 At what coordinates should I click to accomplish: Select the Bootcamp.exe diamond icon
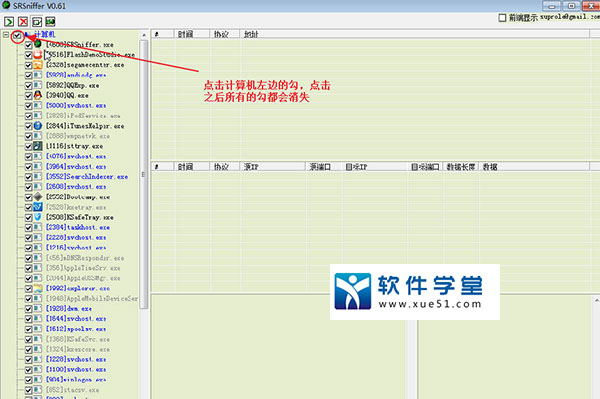pyautogui.click(x=38, y=197)
